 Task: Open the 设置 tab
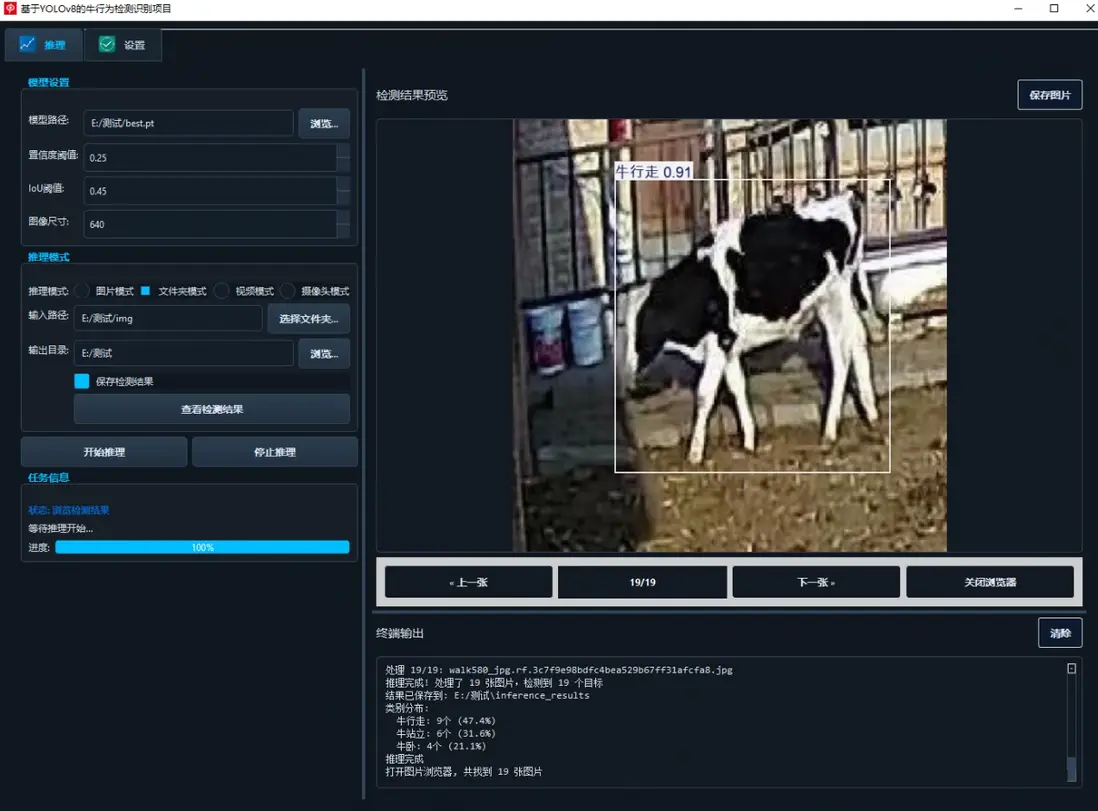123,45
